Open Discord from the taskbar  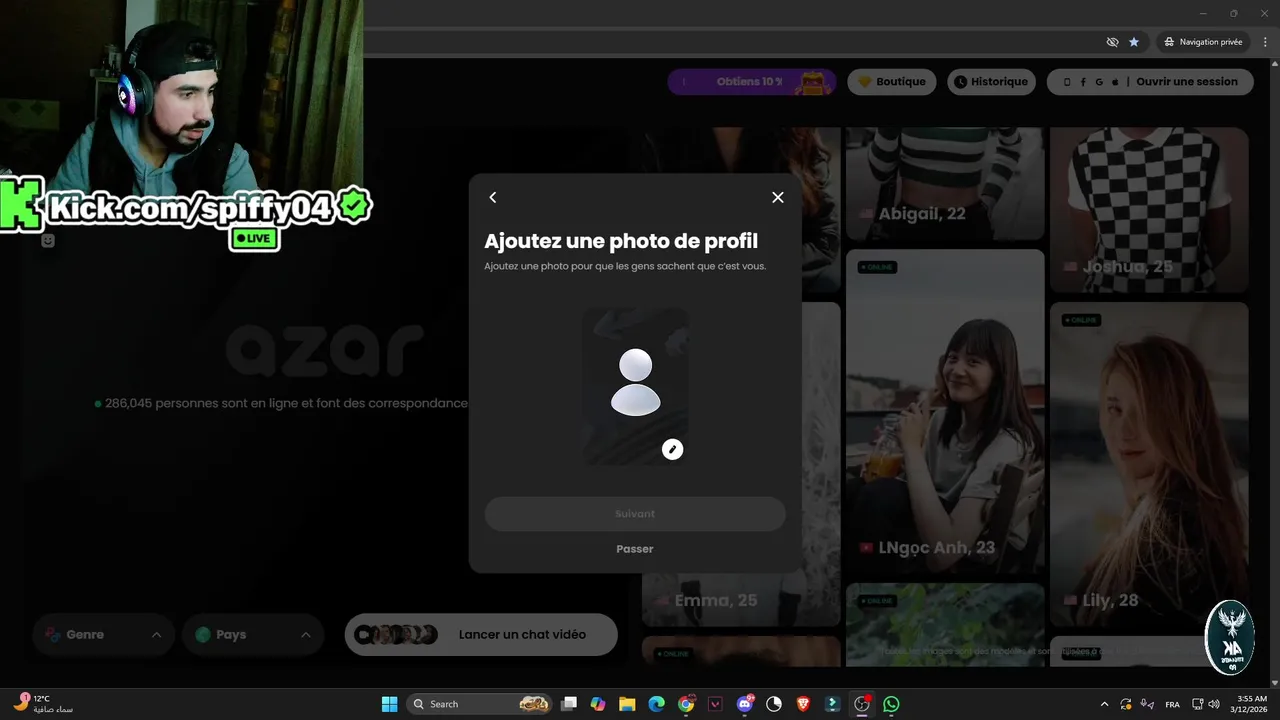pos(744,704)
